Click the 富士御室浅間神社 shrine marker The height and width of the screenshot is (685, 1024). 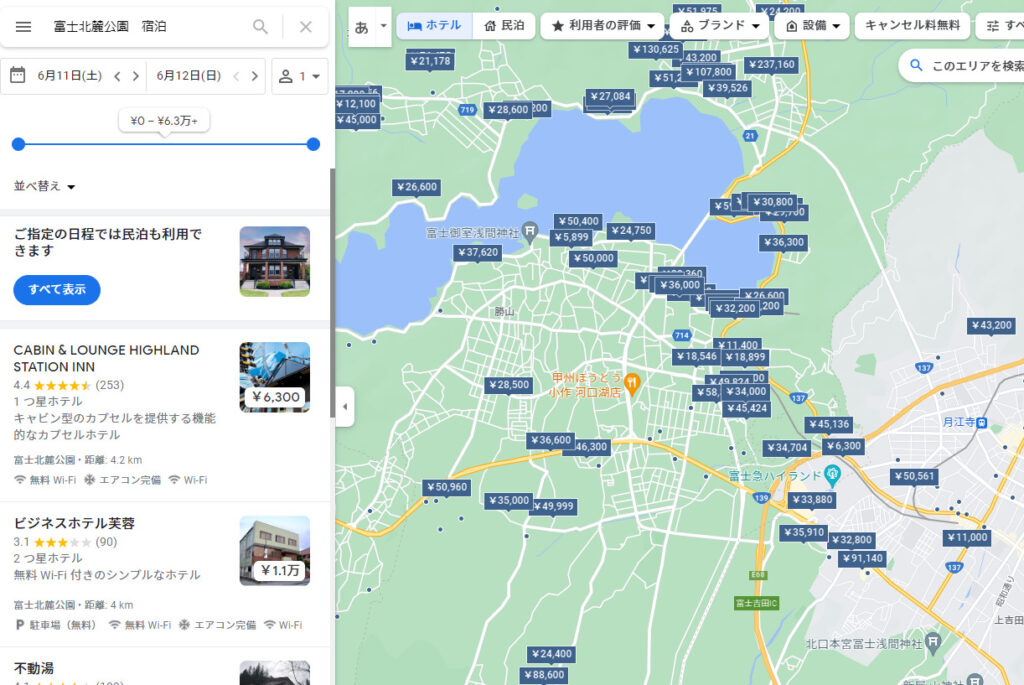click(x=530, y=231)
